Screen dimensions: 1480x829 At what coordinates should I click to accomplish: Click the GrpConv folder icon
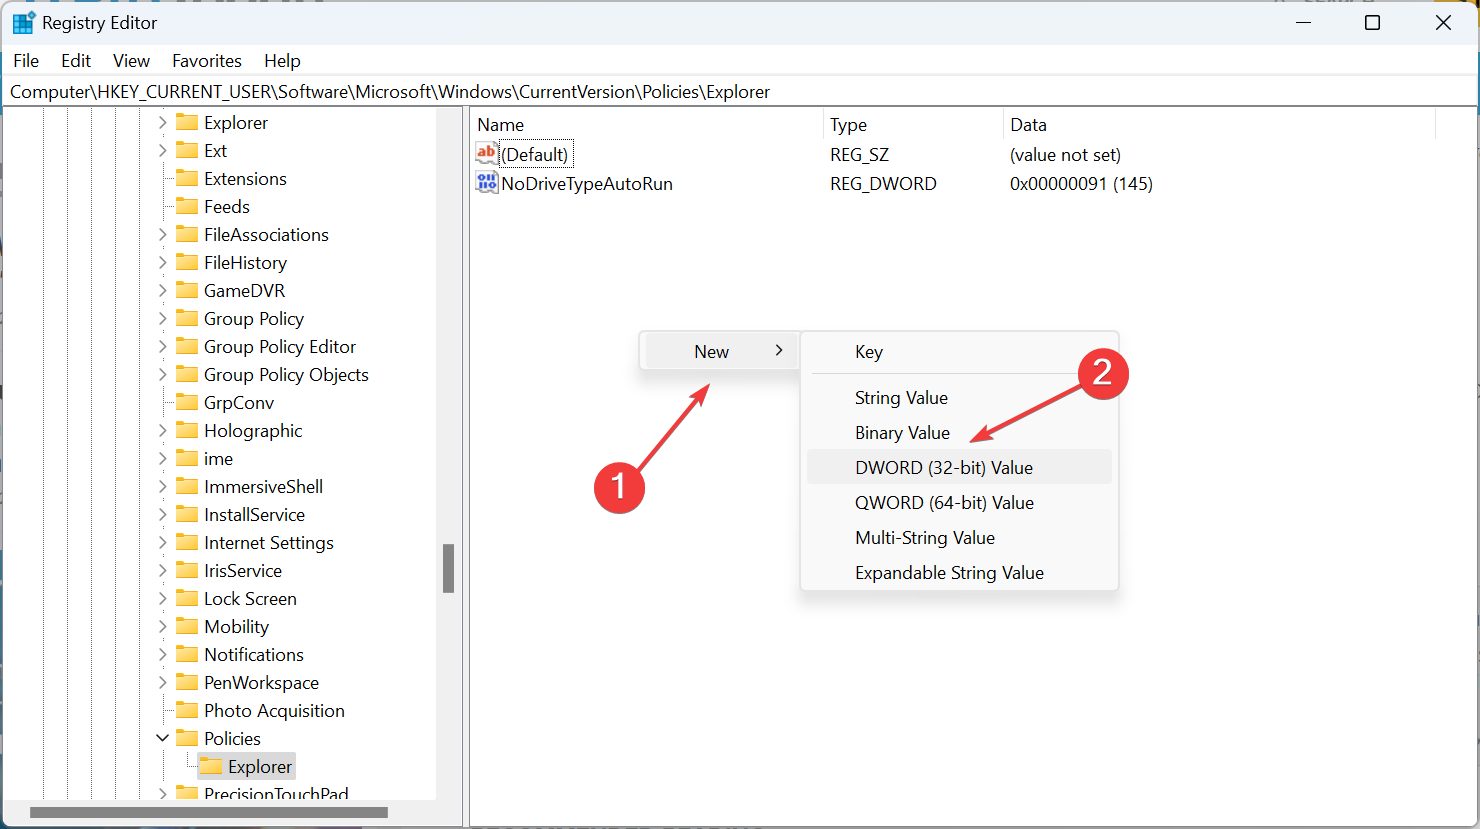186,402
